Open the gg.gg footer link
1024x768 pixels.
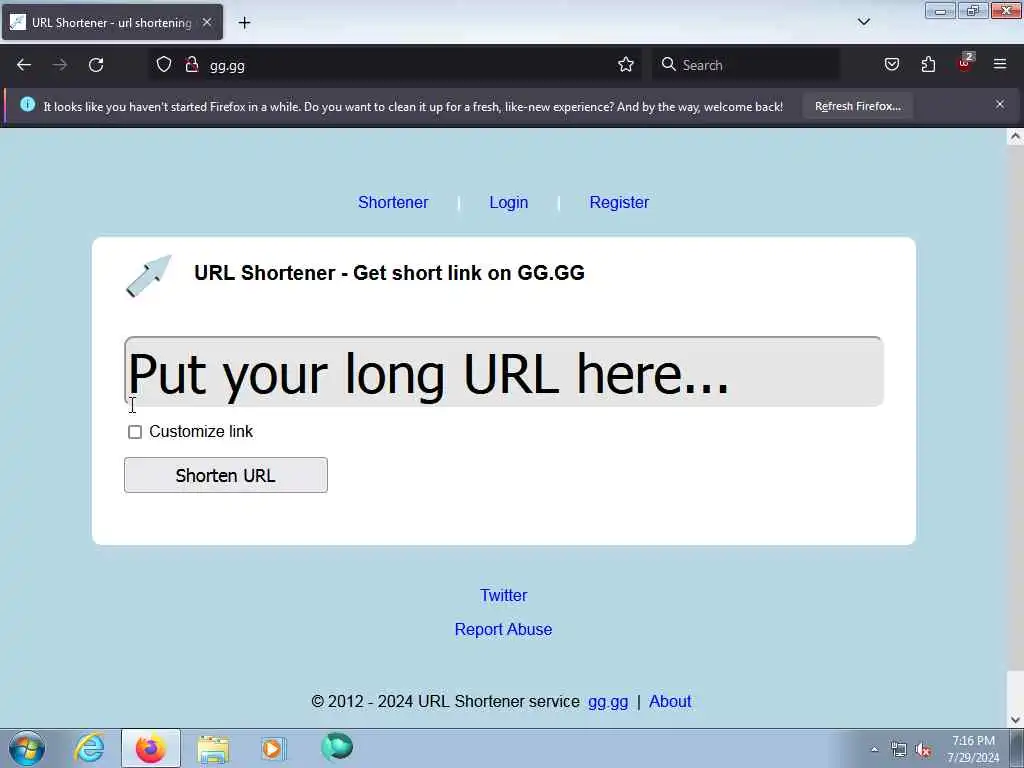click(x=608, y=702)
